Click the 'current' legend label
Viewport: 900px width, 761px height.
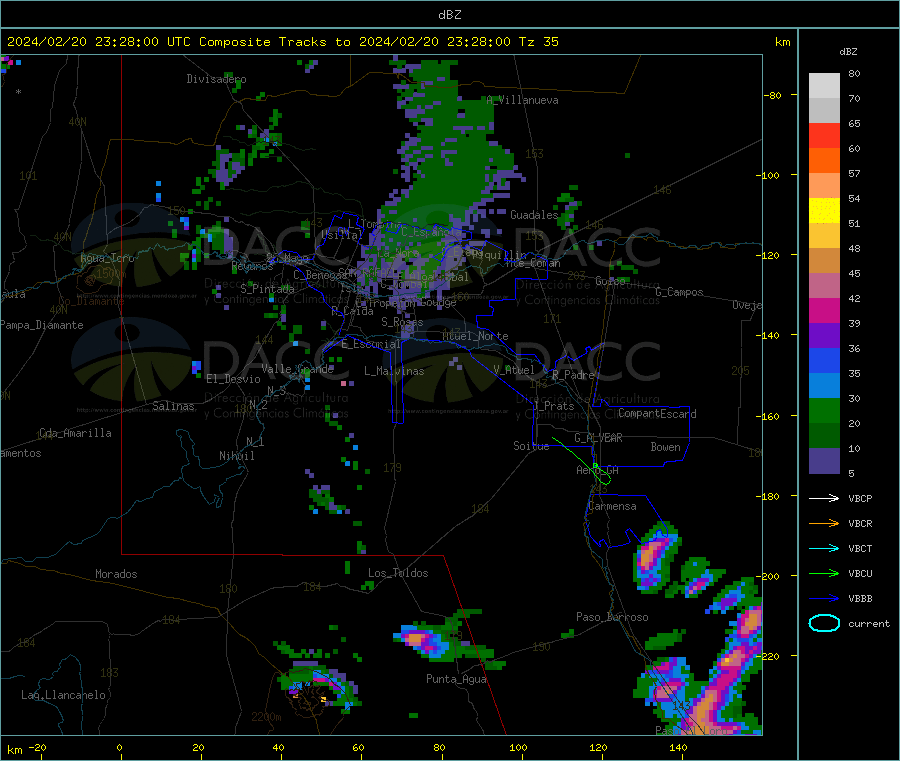click(x=869, y=624)
